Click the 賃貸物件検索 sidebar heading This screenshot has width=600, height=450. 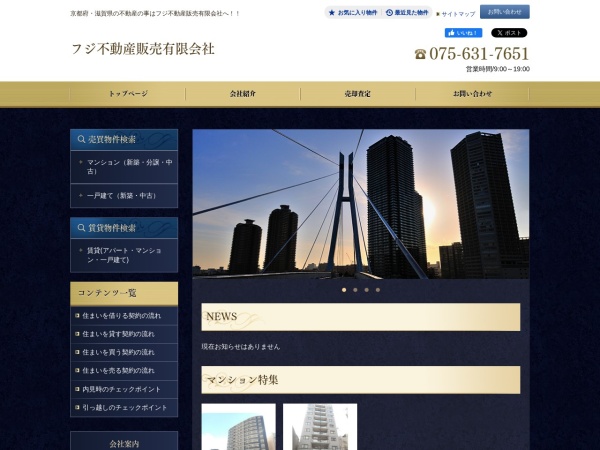124,228
